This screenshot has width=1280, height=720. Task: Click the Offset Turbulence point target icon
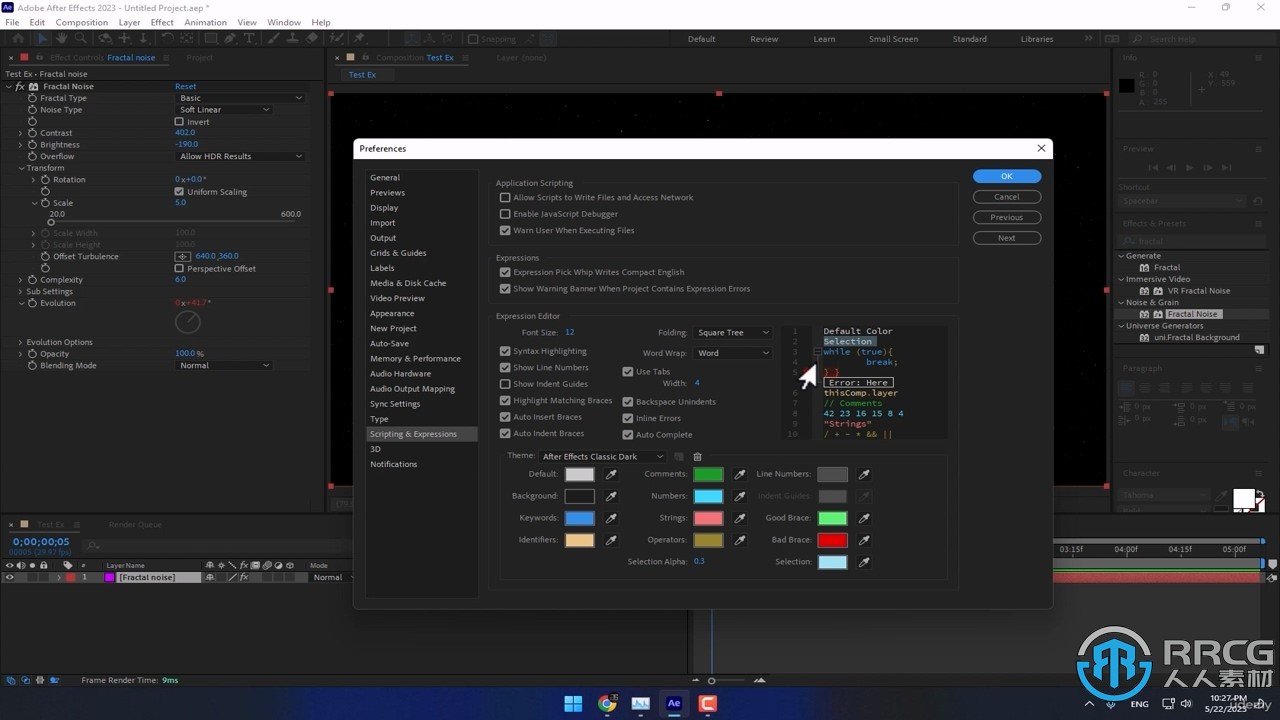[183, 256]
